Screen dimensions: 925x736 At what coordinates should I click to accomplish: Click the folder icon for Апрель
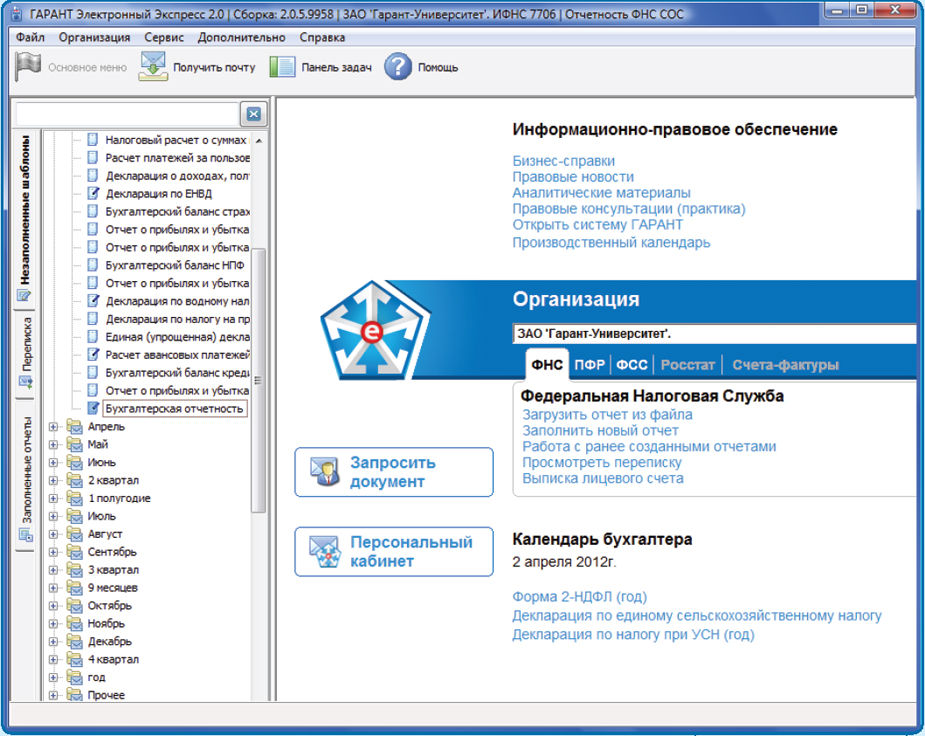point(74,427)
